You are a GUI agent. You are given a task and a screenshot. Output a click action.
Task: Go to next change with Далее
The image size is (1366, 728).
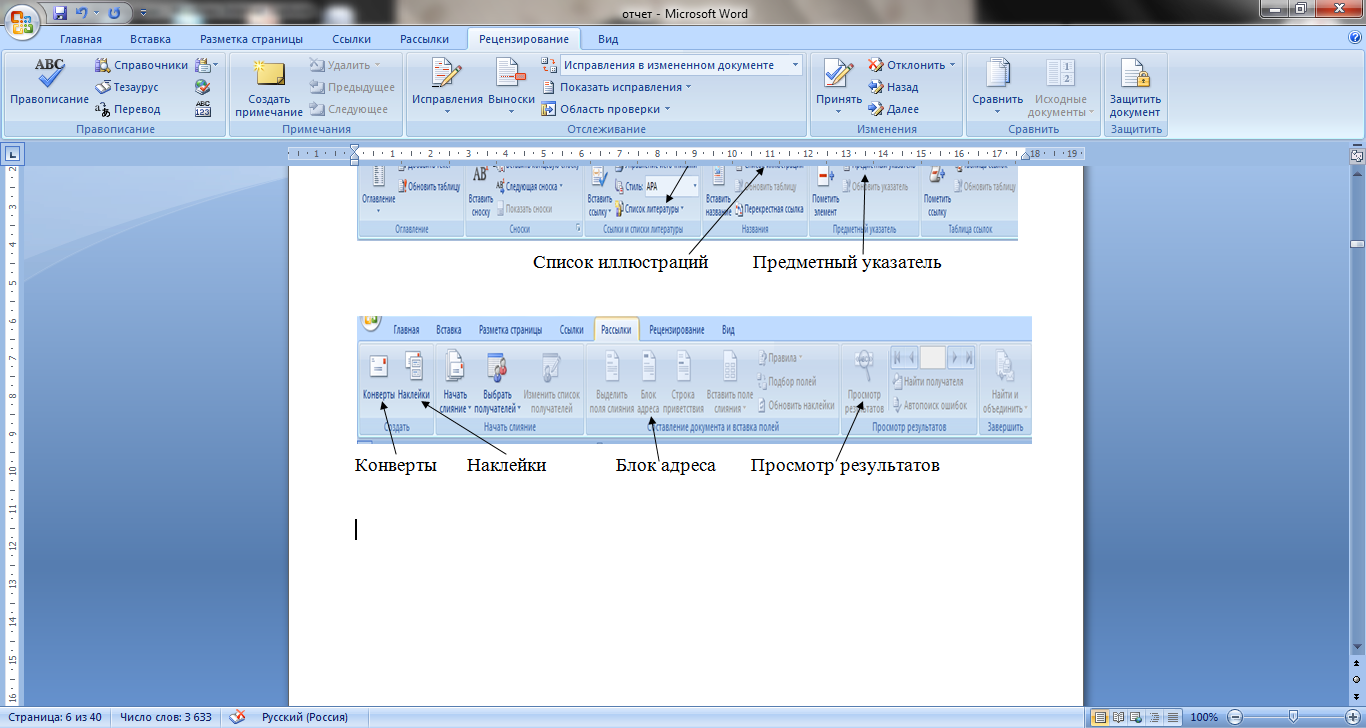click(893, 109)
